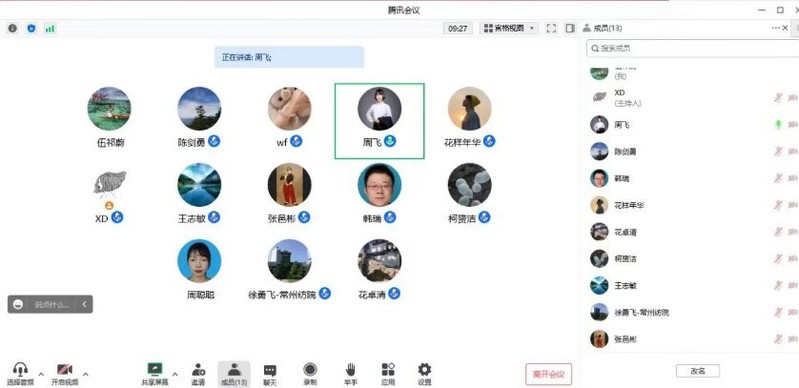Click the member search field
Viewport: 799px width, 388px height.
point(693,48)
